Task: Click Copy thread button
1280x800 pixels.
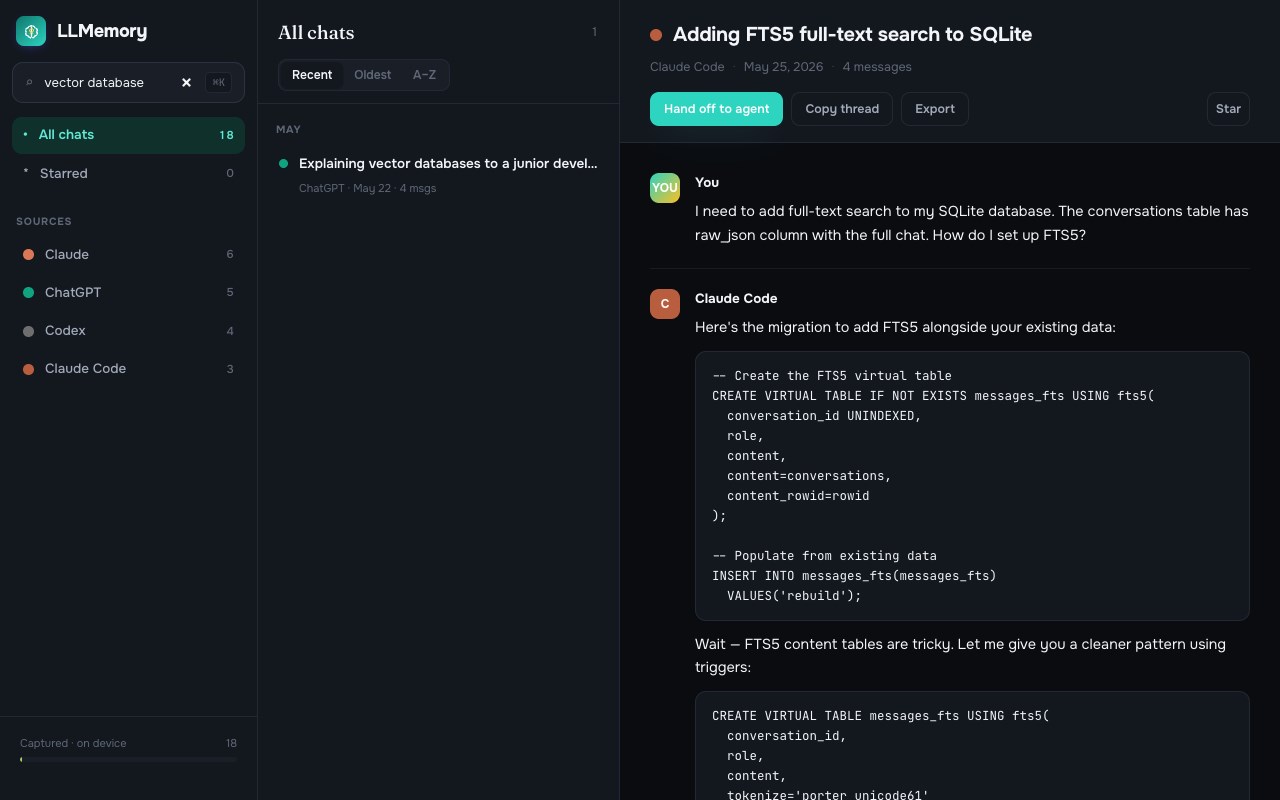Action: (842, 109)
